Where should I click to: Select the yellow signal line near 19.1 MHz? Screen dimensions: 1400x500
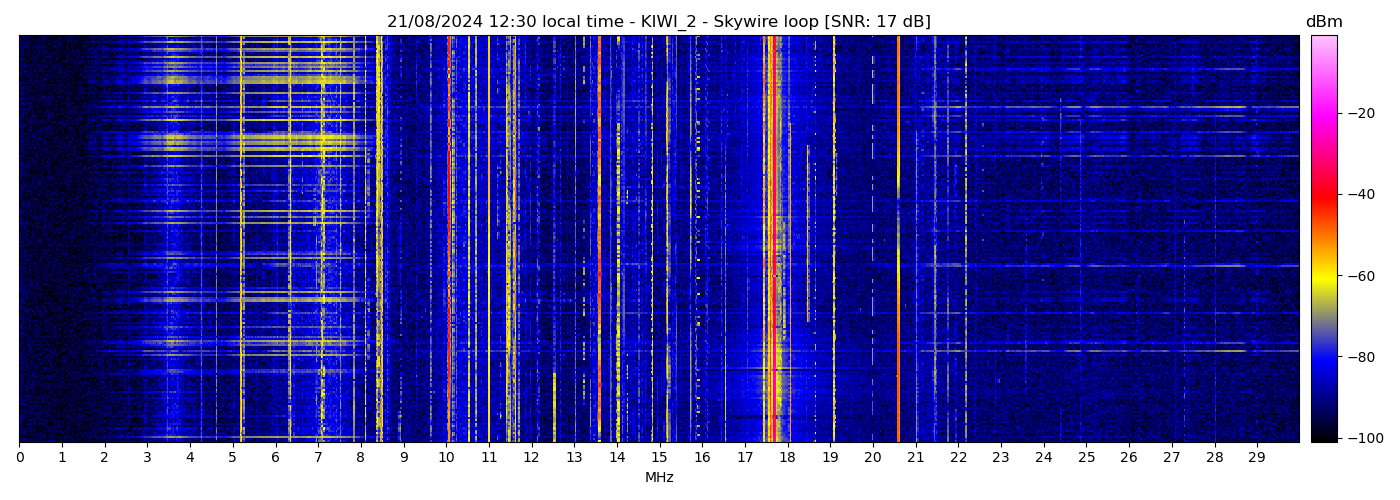[x=834, y=240]
